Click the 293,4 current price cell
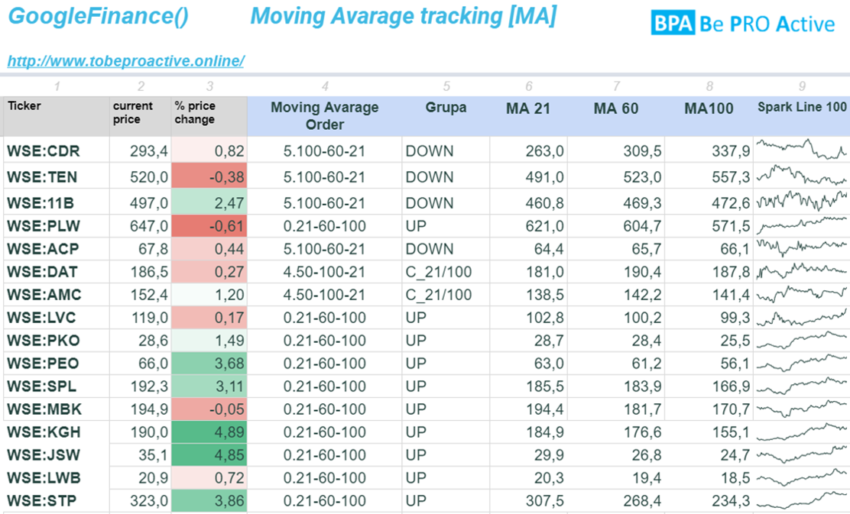This screenshot has width=850, height=514. [140, 150]
